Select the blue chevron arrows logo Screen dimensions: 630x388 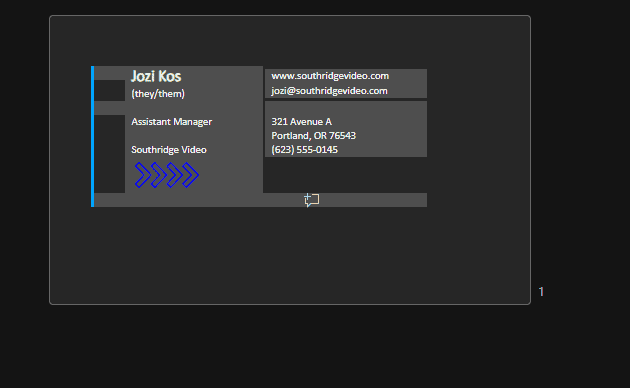(x=167, y=175)
